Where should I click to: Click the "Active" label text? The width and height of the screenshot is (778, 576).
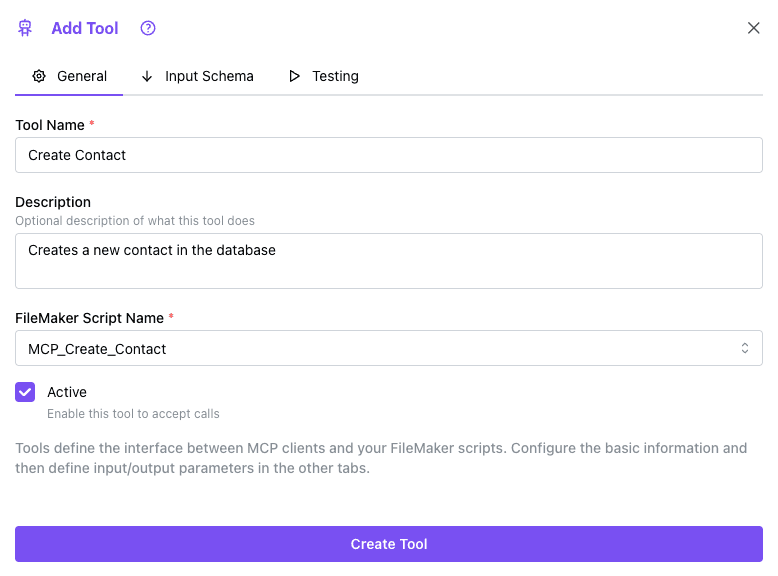tap(67, 392)
